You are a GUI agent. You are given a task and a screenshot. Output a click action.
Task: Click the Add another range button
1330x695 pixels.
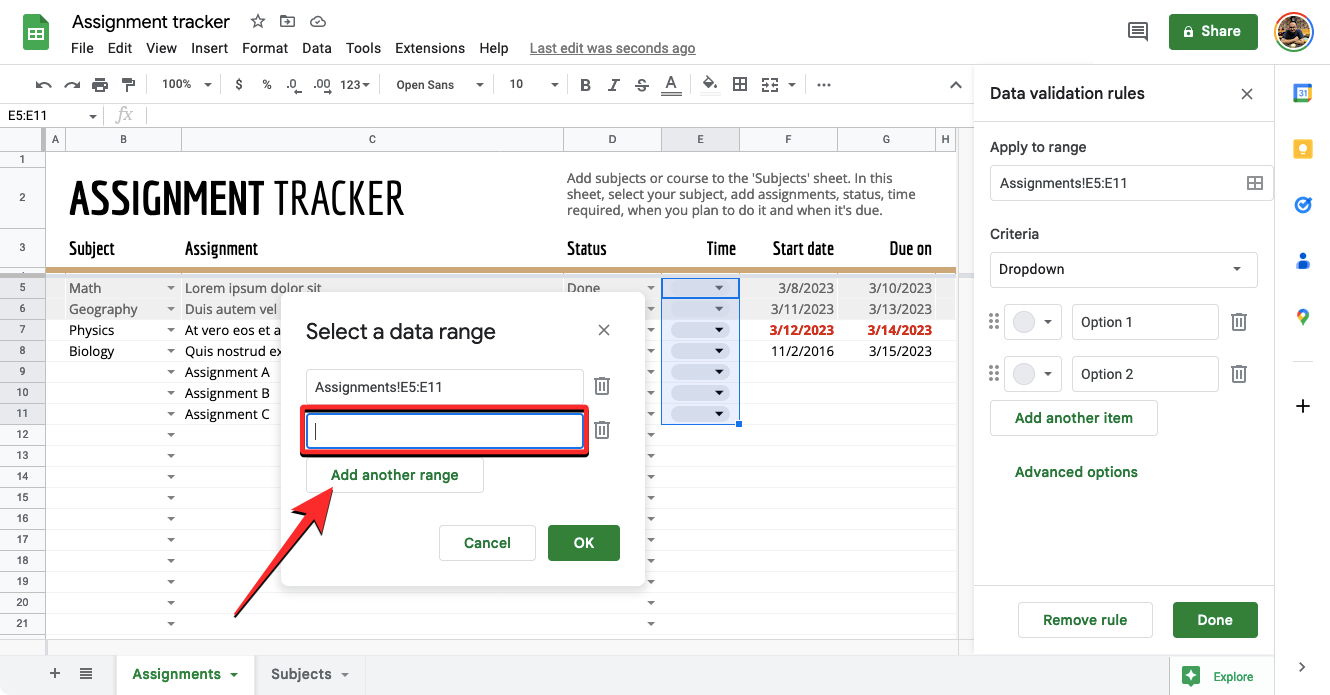pos(394,475)
